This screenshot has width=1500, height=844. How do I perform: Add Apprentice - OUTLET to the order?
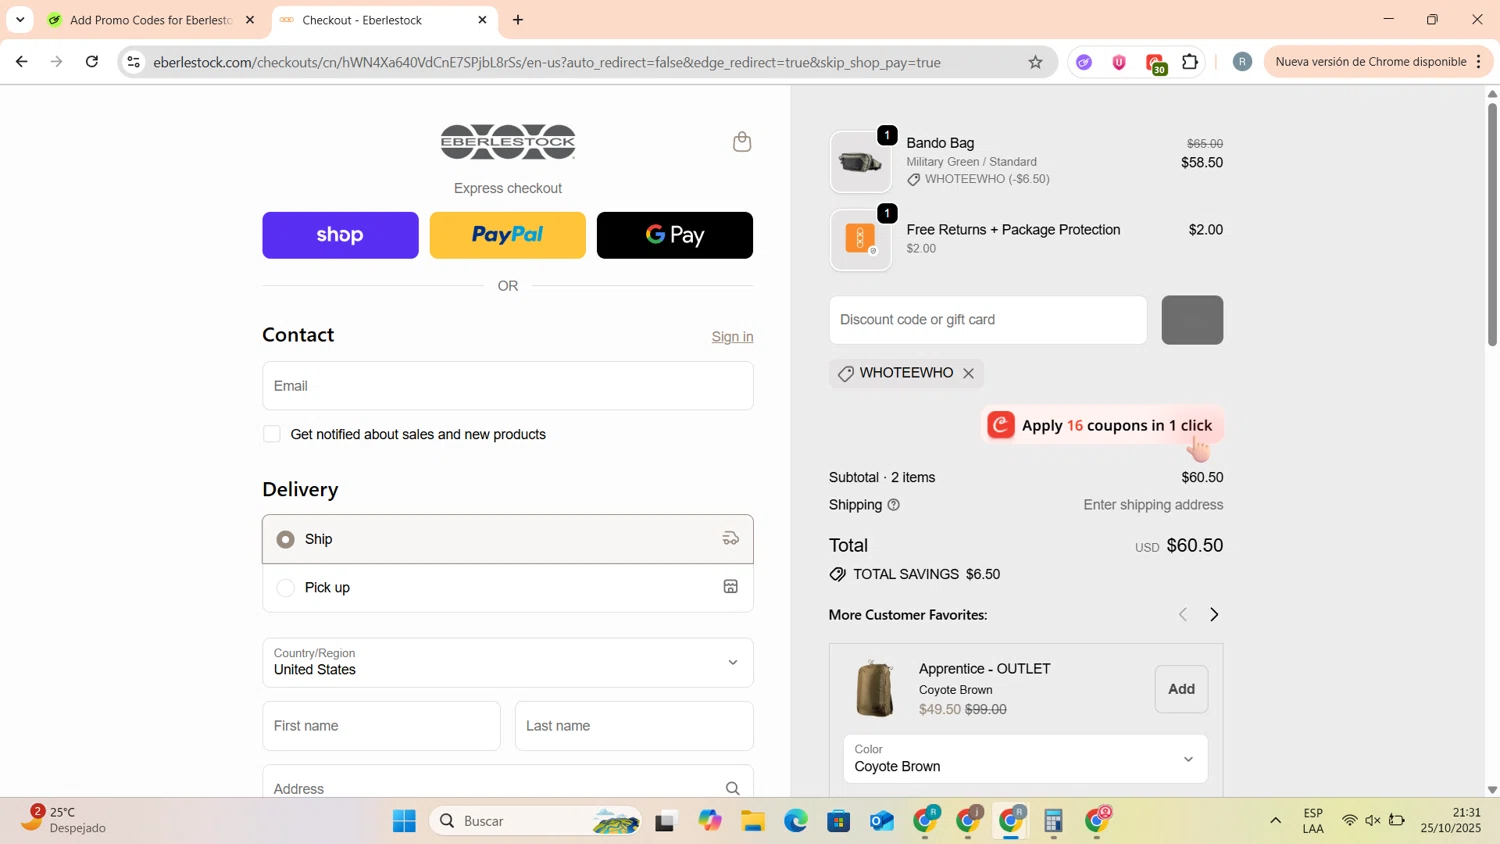(1181, 689)
